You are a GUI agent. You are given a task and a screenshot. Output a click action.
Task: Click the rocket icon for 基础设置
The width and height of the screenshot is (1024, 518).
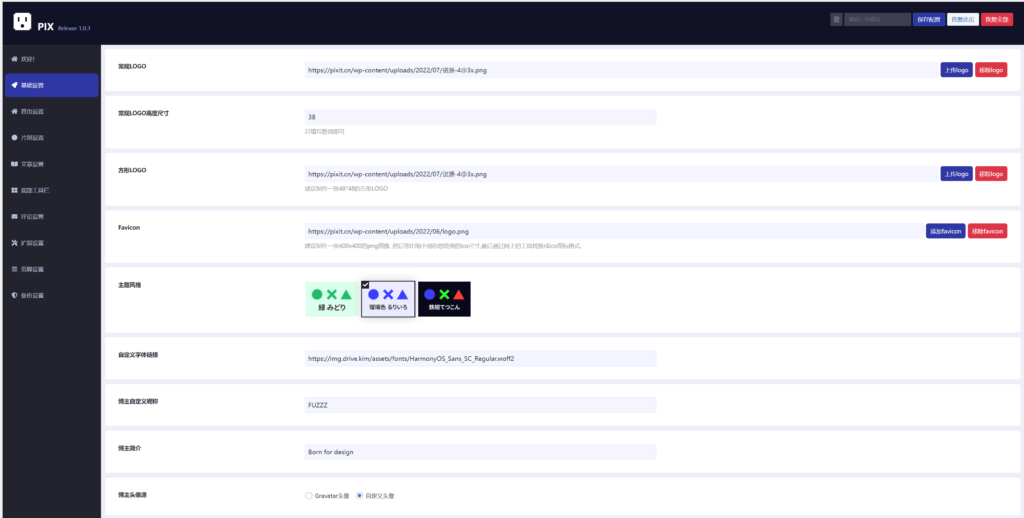click(x=14, y=85)
